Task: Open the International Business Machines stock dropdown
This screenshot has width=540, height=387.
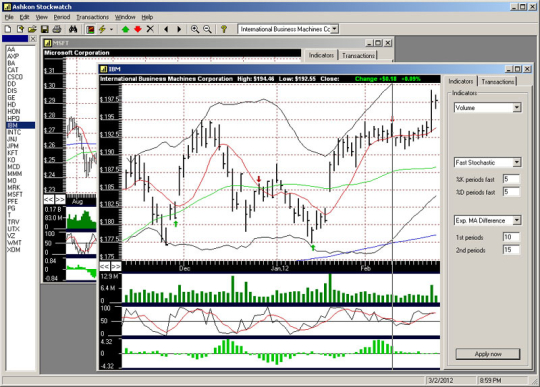Action: (x=335, y=29)
